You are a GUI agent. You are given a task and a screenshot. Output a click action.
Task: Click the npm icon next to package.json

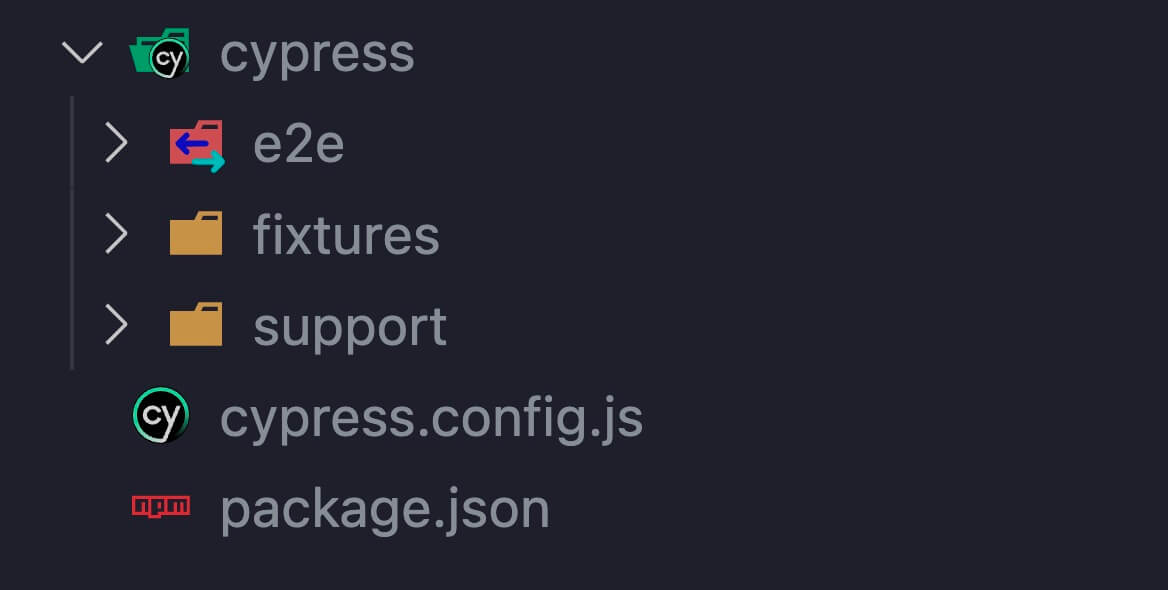pyautogui.click(x=160, y=506)
